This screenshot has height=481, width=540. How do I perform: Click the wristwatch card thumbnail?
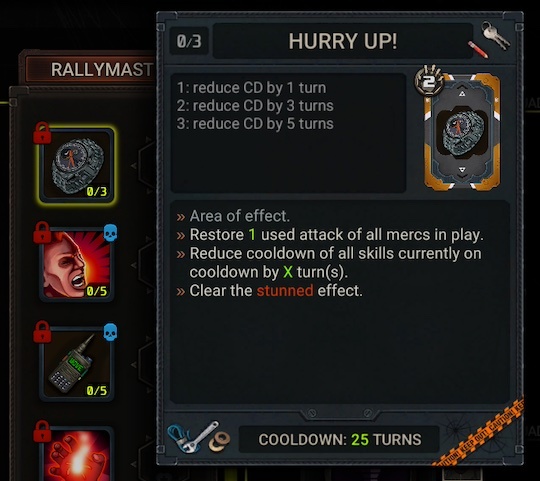coord(462,132)
